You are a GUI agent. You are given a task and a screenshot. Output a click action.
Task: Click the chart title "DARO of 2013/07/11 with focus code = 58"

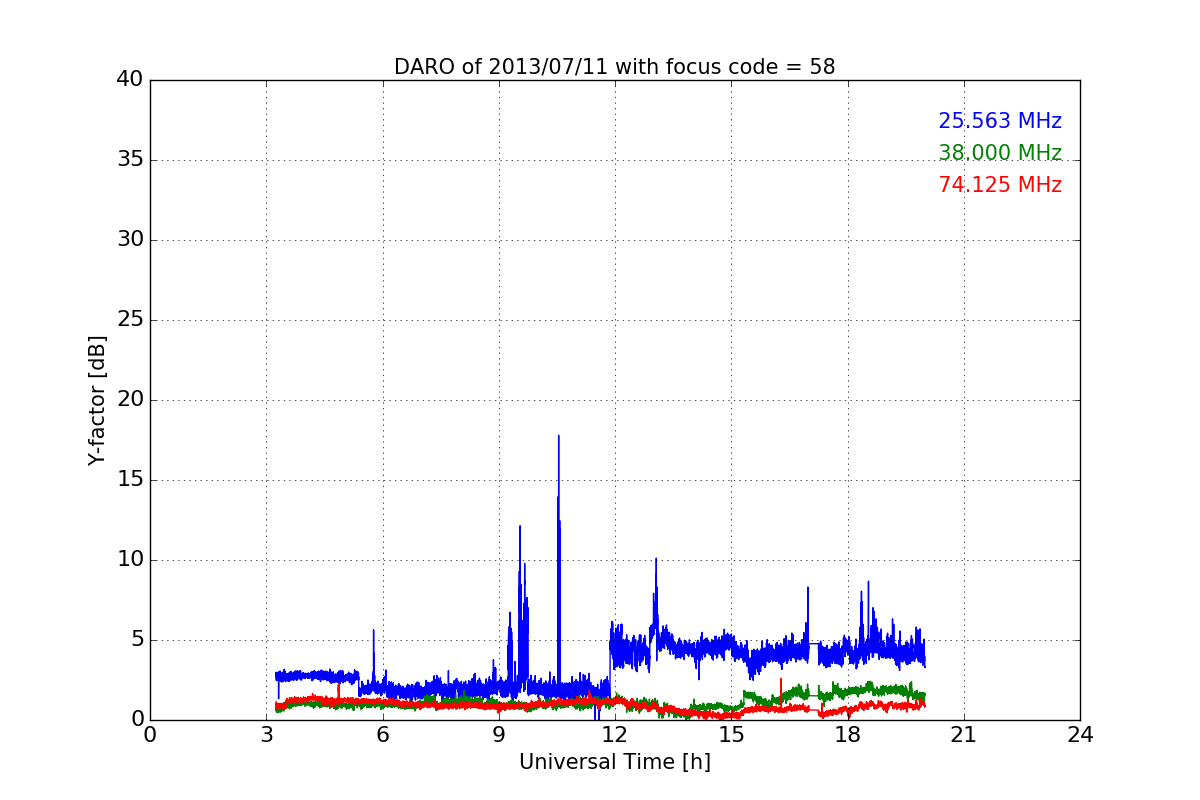[614, 67]
